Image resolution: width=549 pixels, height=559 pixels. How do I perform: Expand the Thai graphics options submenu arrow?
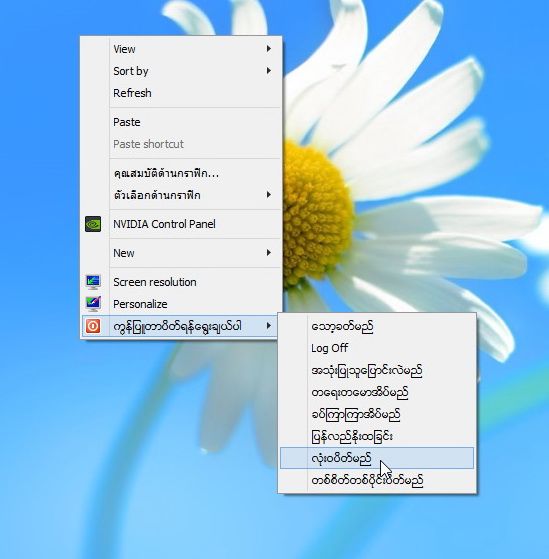pos(269,195)
